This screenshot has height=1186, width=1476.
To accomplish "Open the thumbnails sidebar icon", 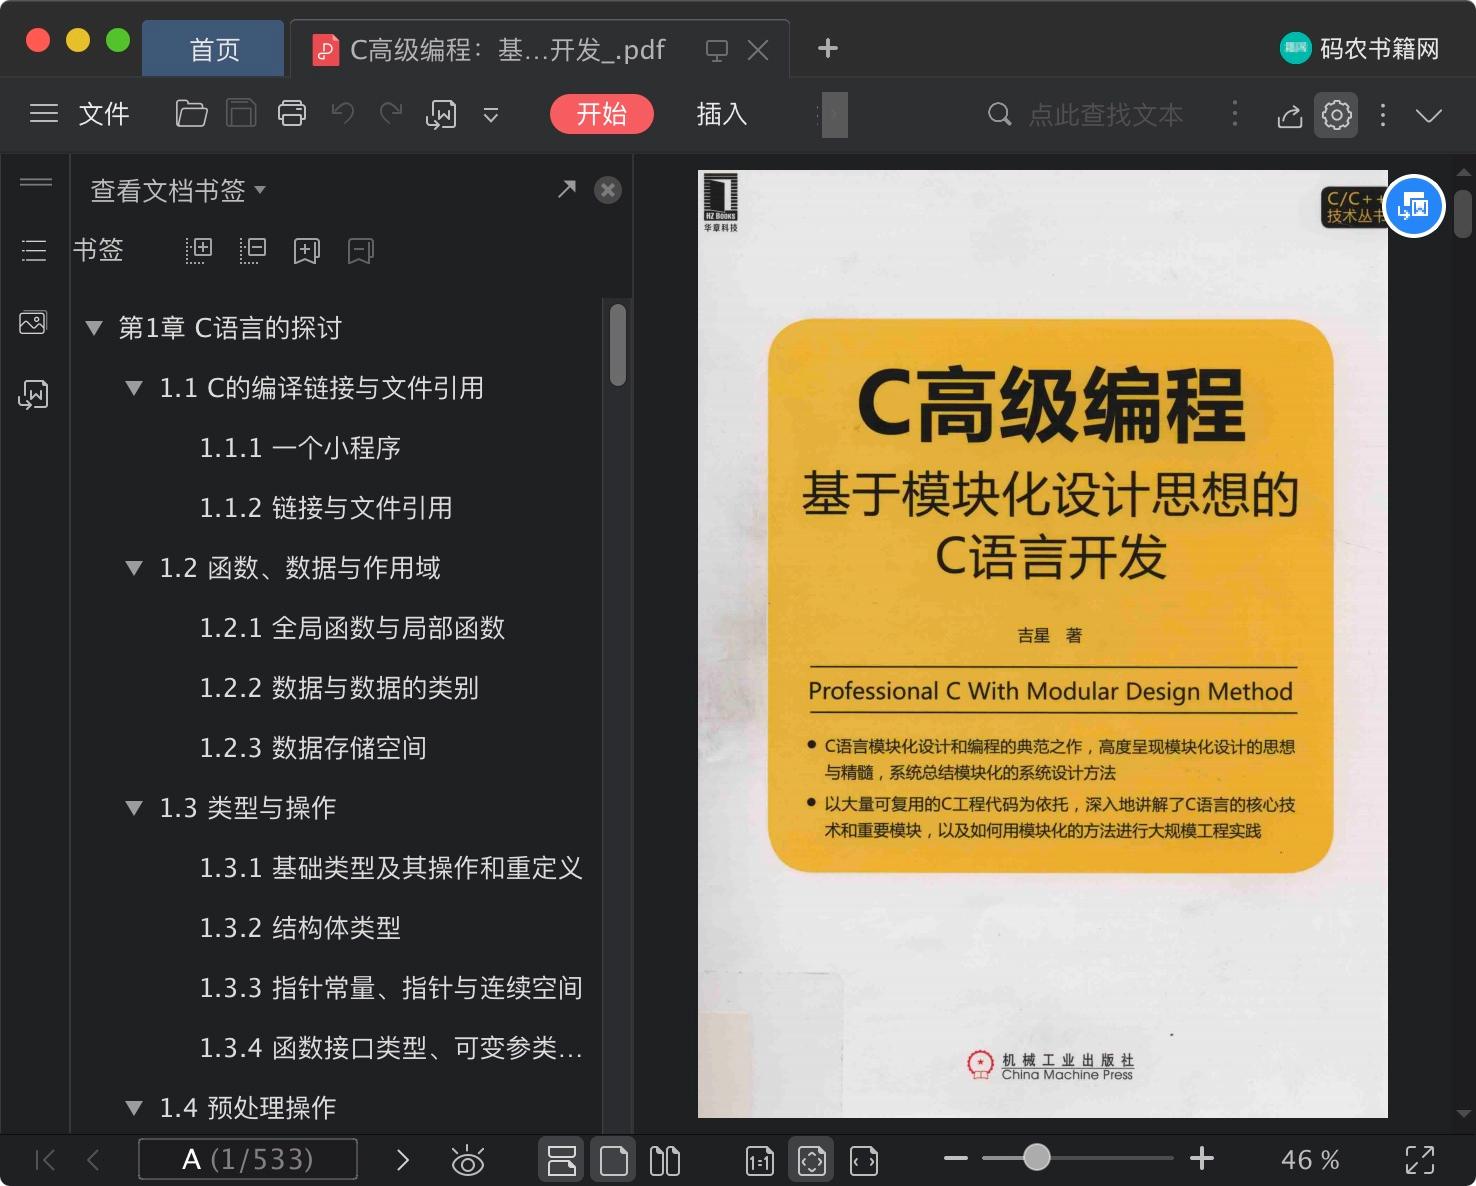I will pyautogui.click(x=33, y=323).
